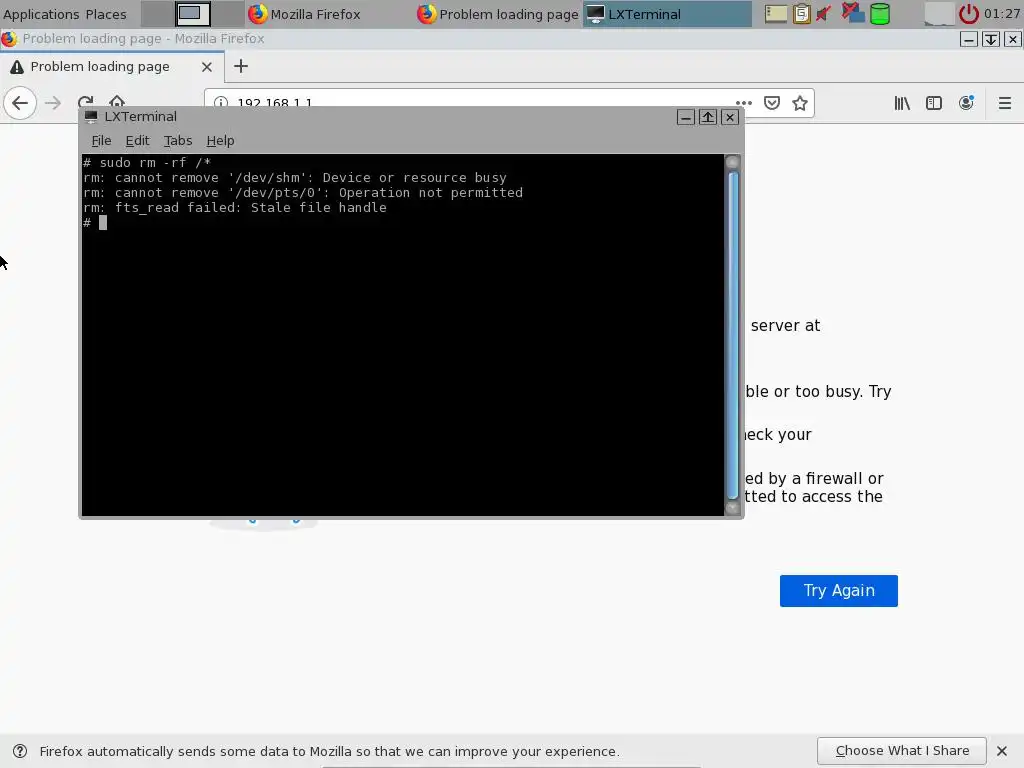
Task: Click Choose What I Share button
Action: coord(902,750)
